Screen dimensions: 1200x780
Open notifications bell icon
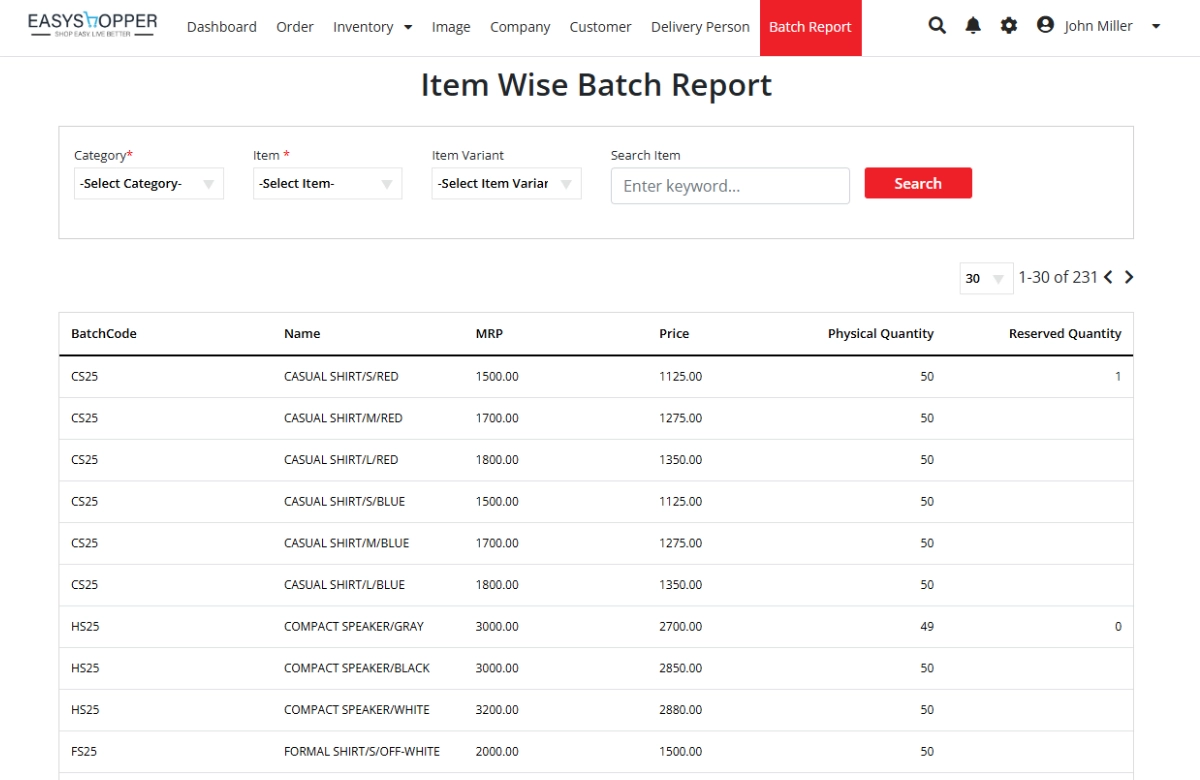pos(973,26)
